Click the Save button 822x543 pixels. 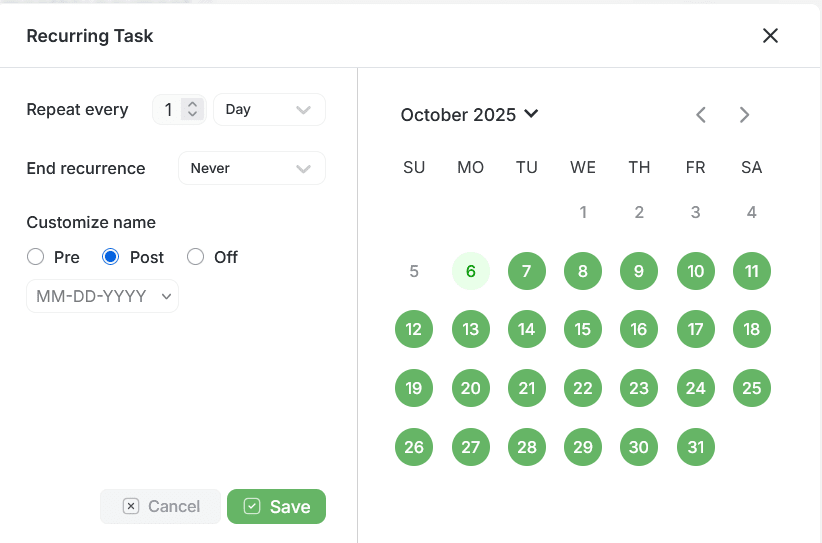(x=276, y=506)
